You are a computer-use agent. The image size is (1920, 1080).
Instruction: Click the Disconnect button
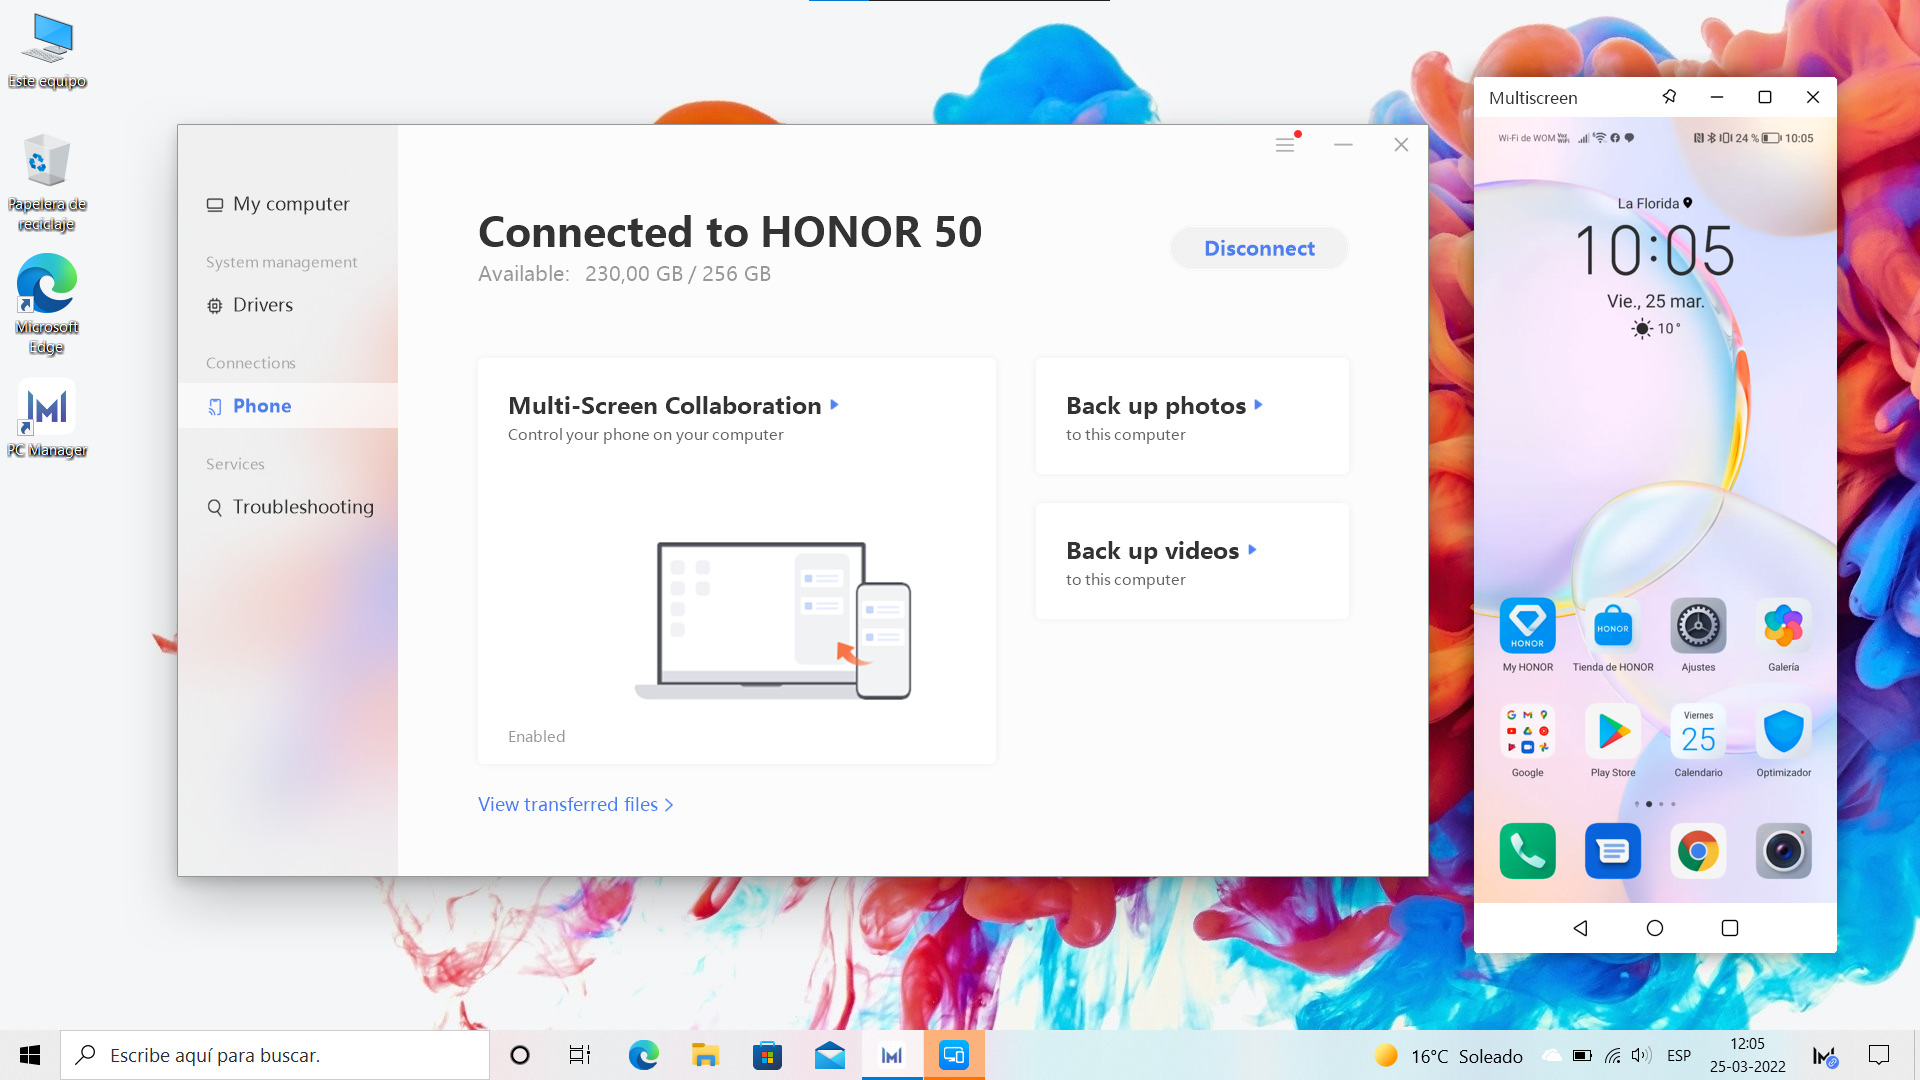(1259, 248)
